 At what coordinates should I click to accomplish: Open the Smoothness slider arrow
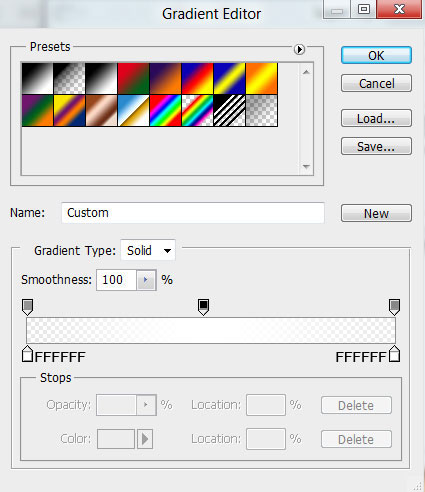click(x=146, y=280)
